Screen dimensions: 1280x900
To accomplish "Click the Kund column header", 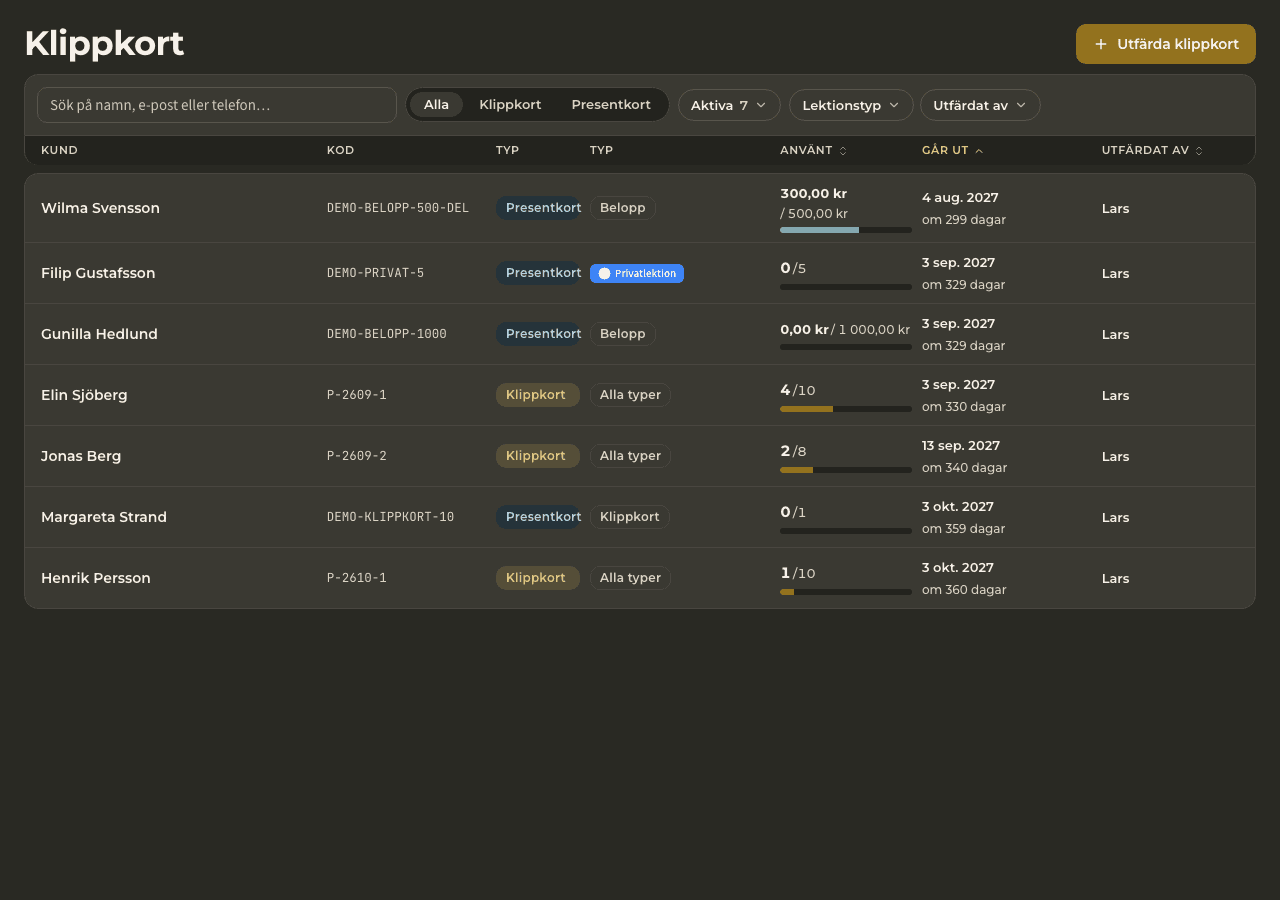I will point(59,151).
